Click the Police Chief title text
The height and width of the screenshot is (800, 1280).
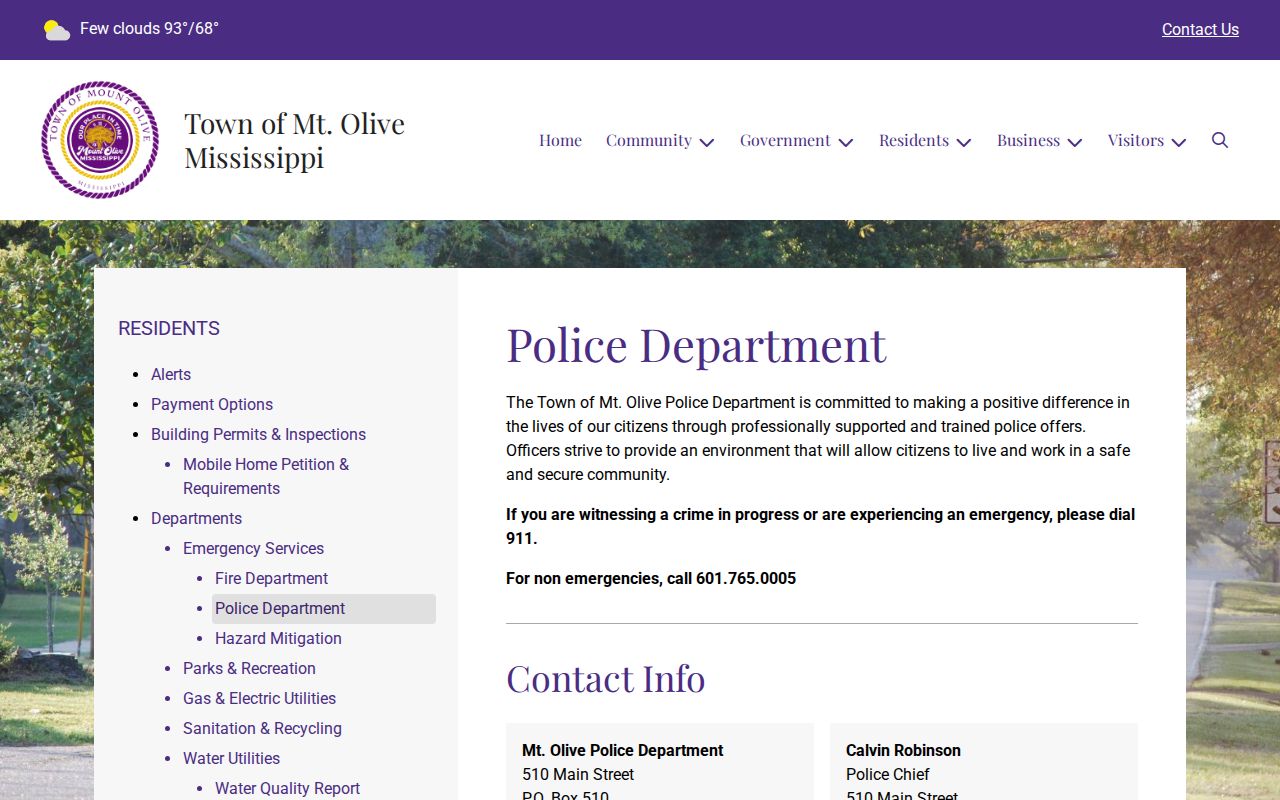pyautogui.click(x=888, y=774)
